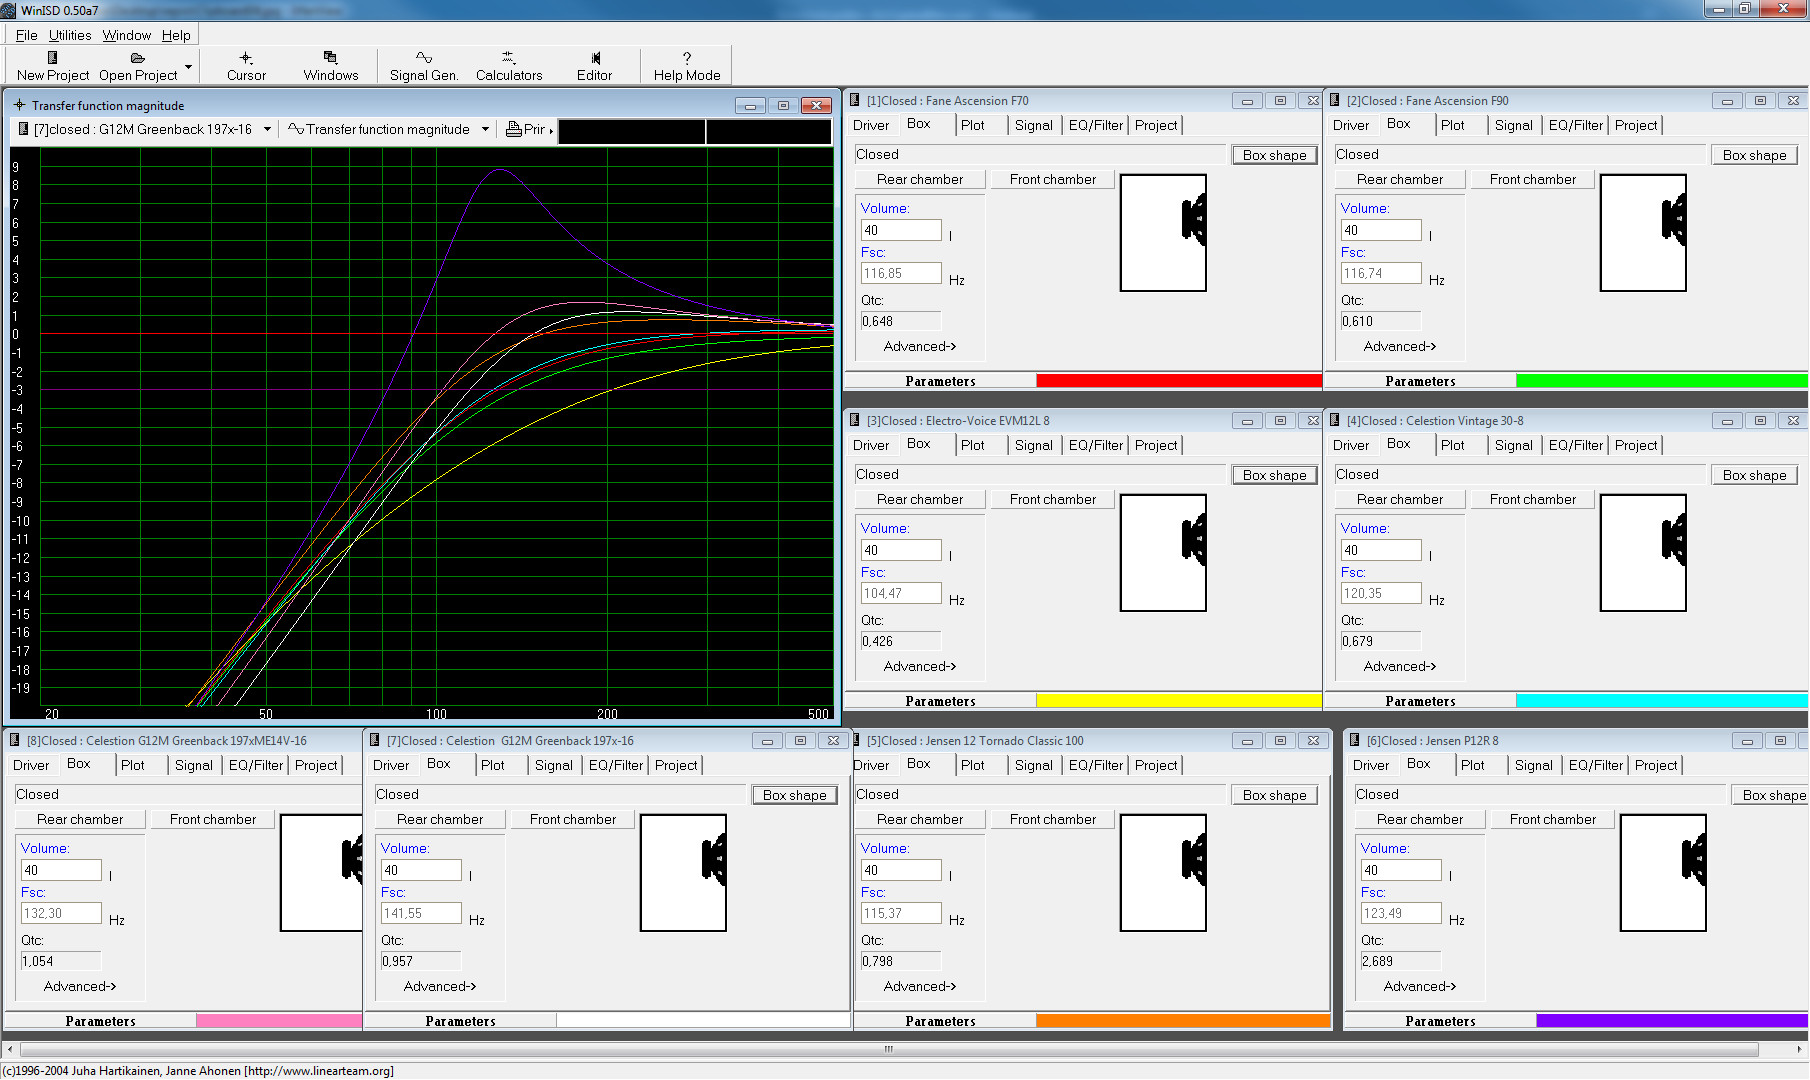Click the red color bar of Fane F70
This screenshot has height=1080, width=1810.
(1179, 381)
